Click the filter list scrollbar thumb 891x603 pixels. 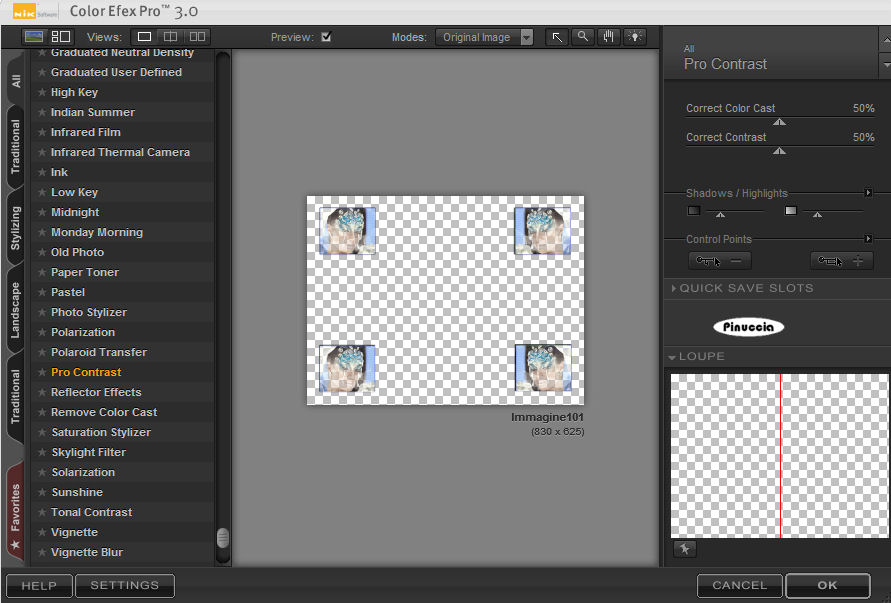tap(223, 538)
